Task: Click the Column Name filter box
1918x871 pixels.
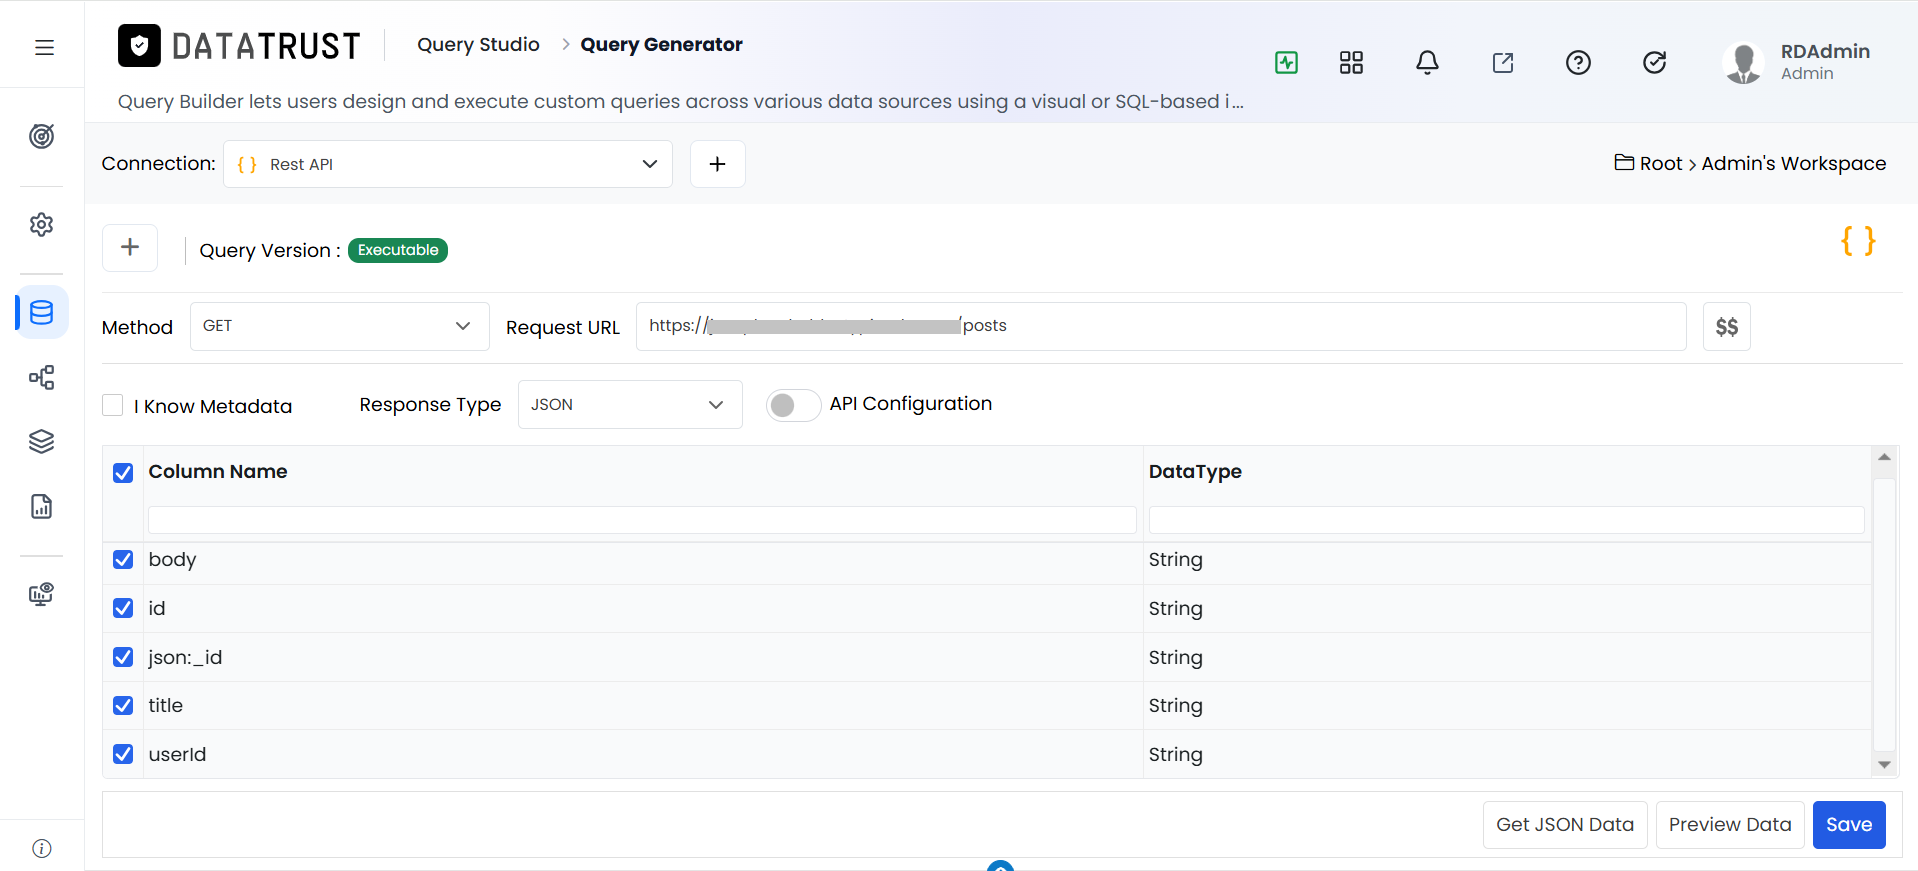Action: (x=642, y=520)
